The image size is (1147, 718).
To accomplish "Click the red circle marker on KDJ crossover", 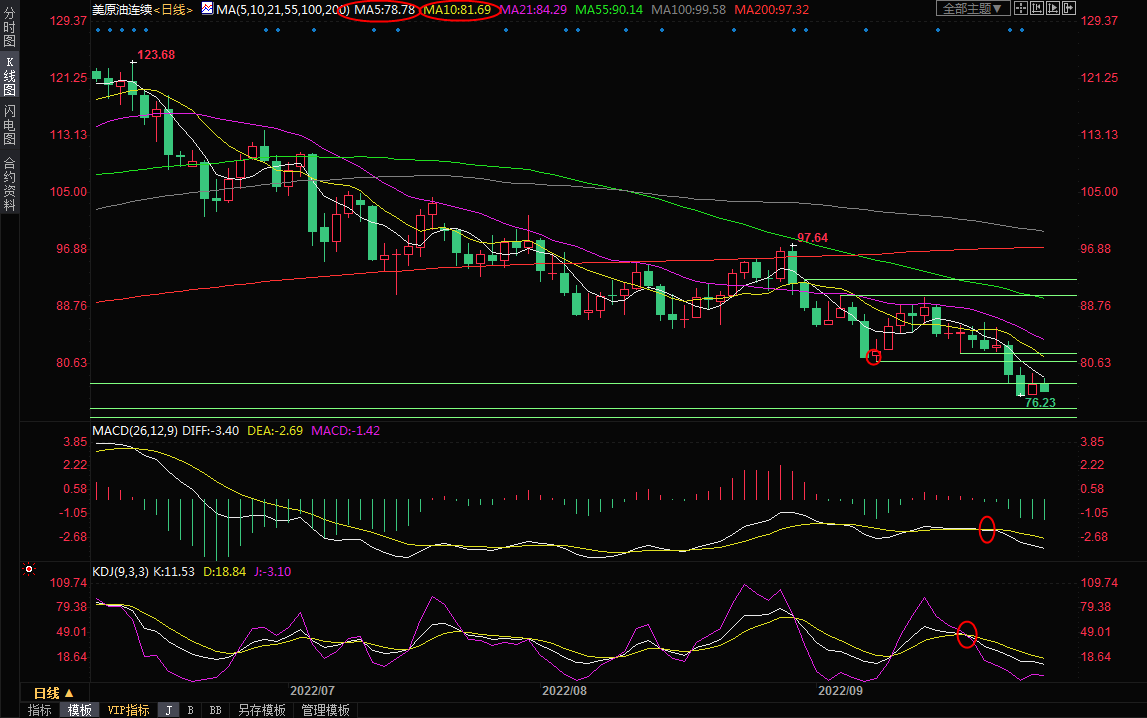I will [966, 634].
